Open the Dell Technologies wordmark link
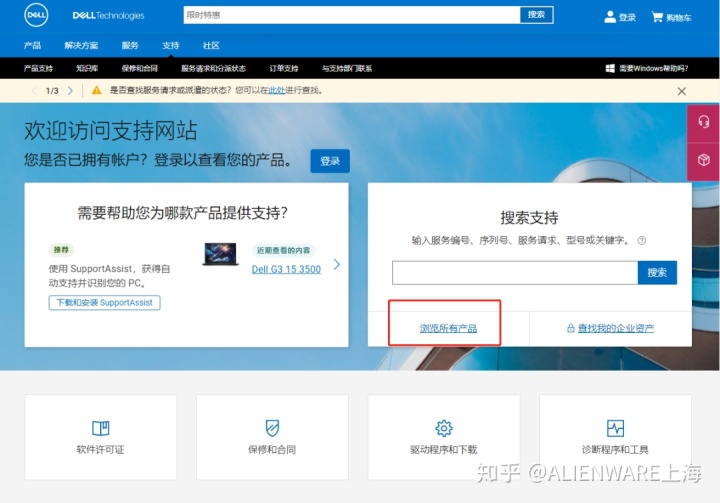The height and width of the screenshot is (503, 720). [x=108, y=16]
